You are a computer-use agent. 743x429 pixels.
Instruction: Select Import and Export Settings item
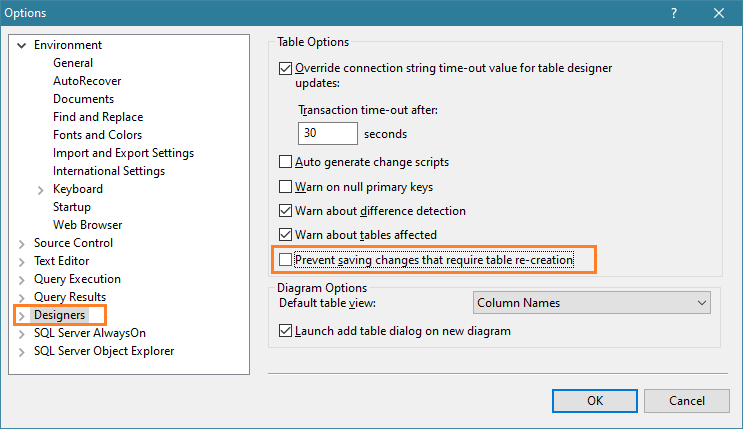pyautogui.click(x=123, y=153)
